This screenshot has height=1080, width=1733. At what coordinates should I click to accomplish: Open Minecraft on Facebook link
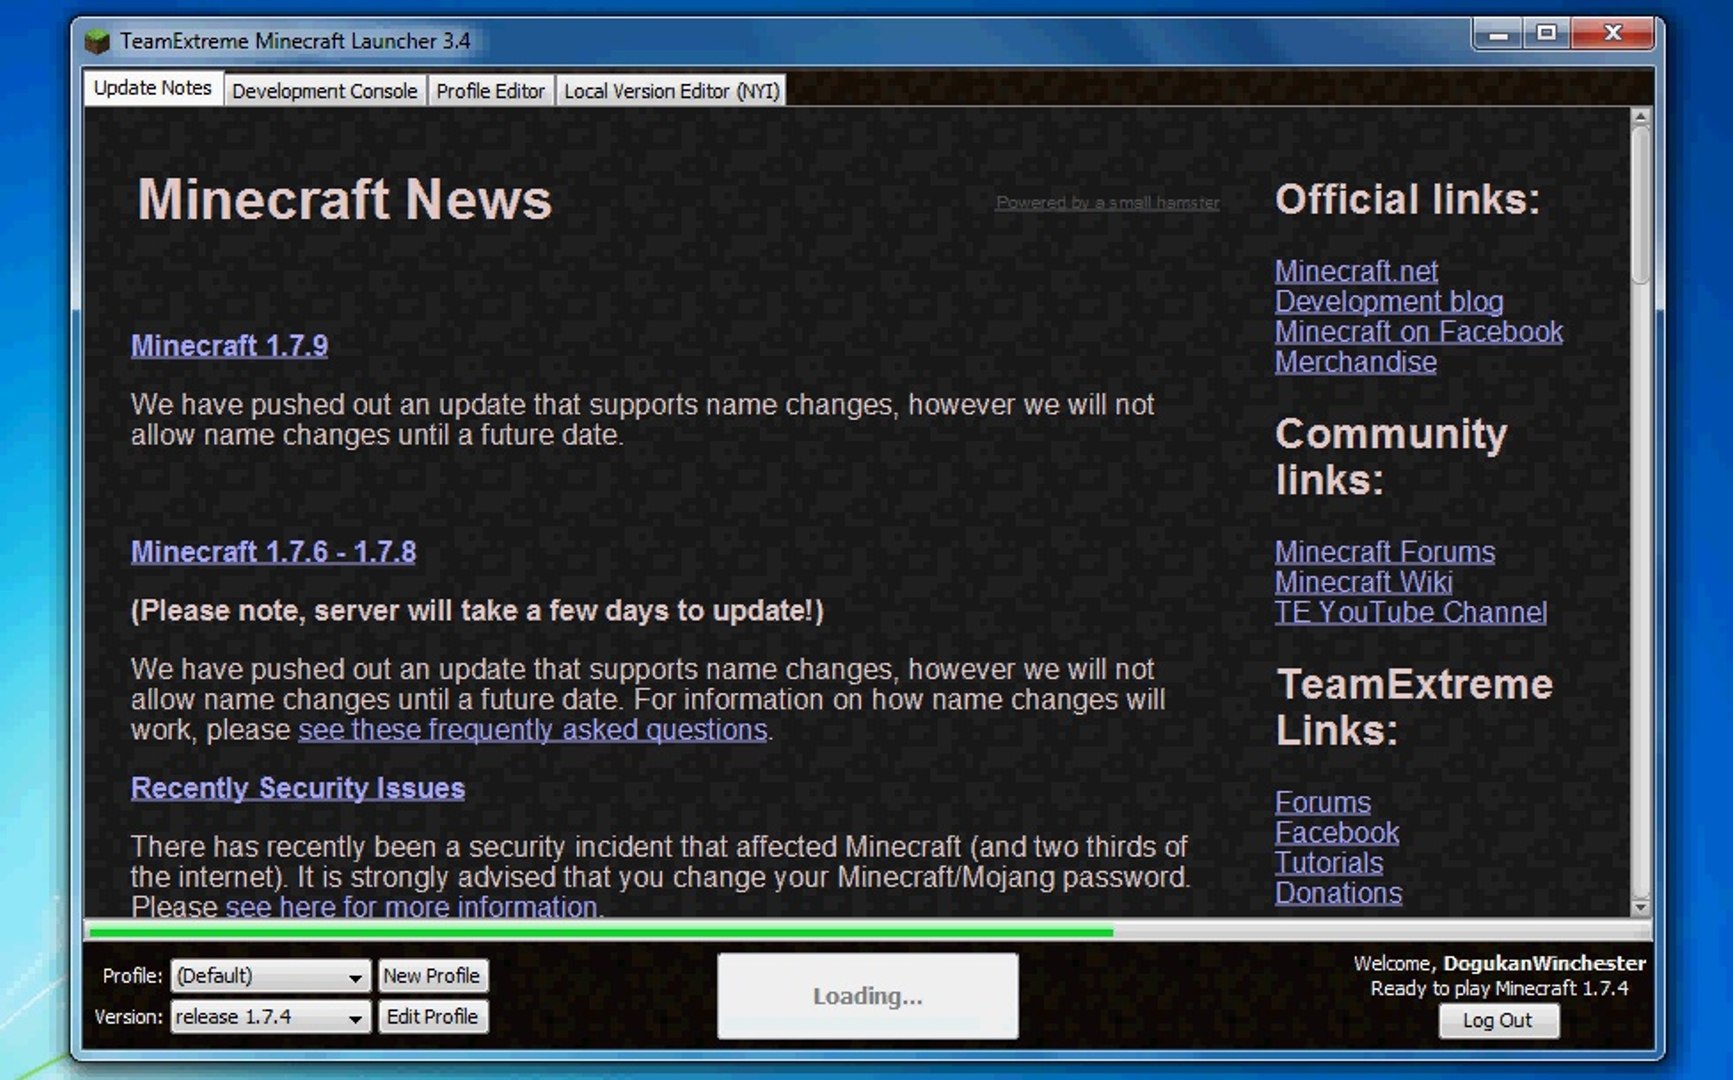click(1418, 331)
